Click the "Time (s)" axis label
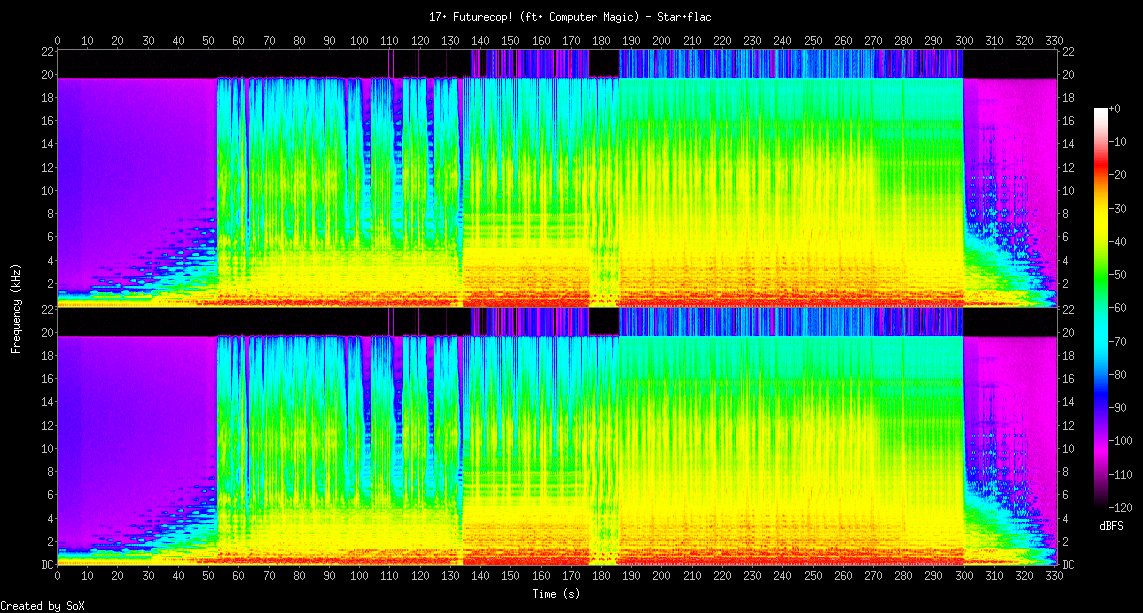 pyautogui.click(x=557, y=594)
